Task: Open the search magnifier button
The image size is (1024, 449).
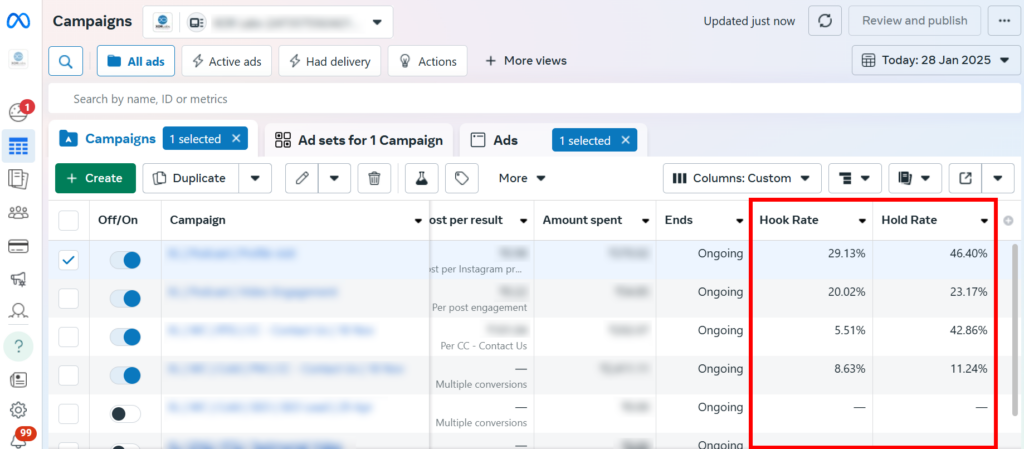Action: (x=65, y=61)
